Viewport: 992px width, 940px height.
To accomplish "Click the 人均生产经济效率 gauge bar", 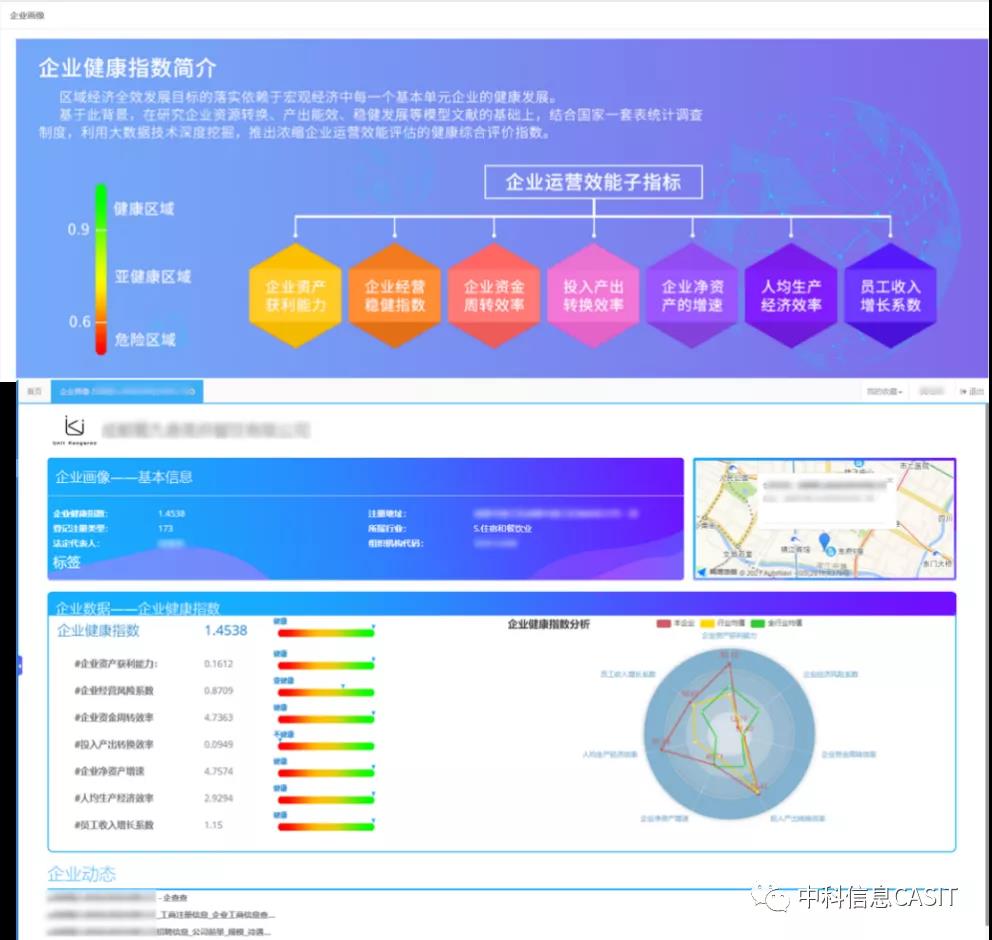I will 326,800.
